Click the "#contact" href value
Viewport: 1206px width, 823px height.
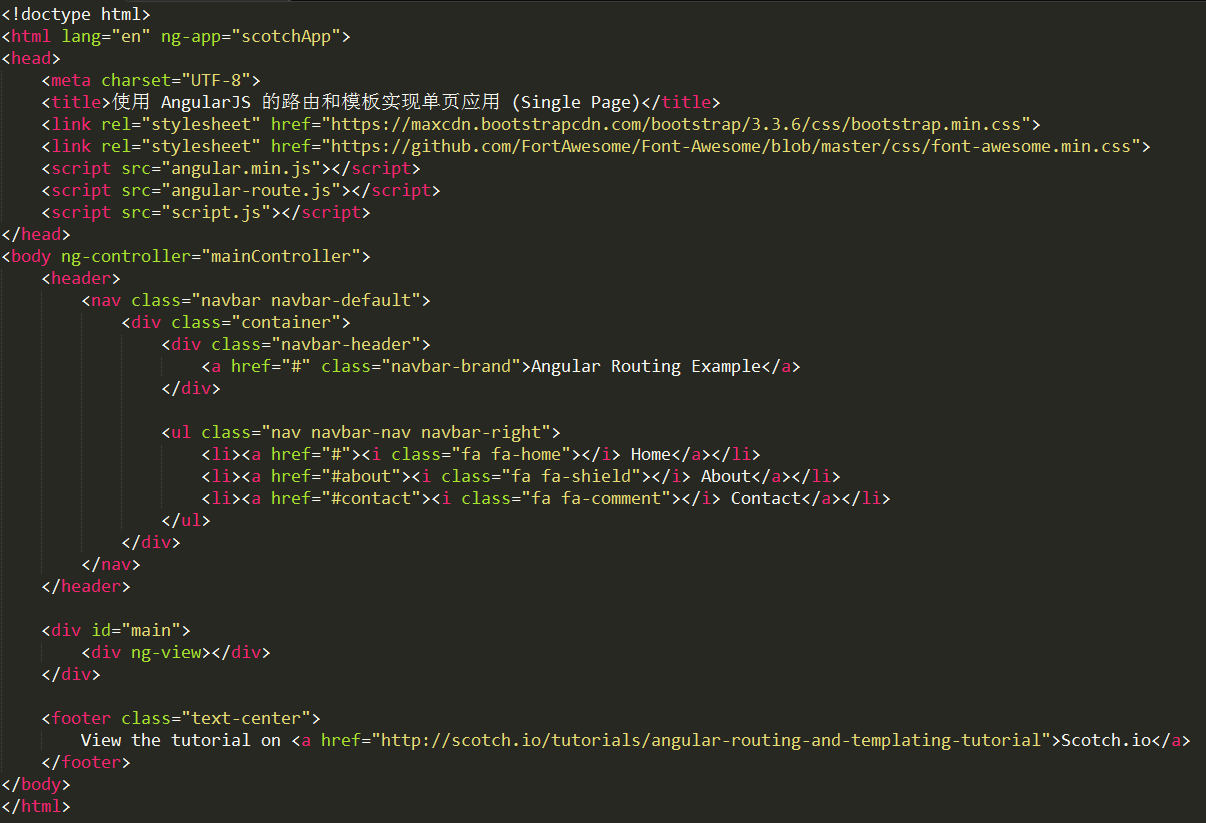point(371,498)
